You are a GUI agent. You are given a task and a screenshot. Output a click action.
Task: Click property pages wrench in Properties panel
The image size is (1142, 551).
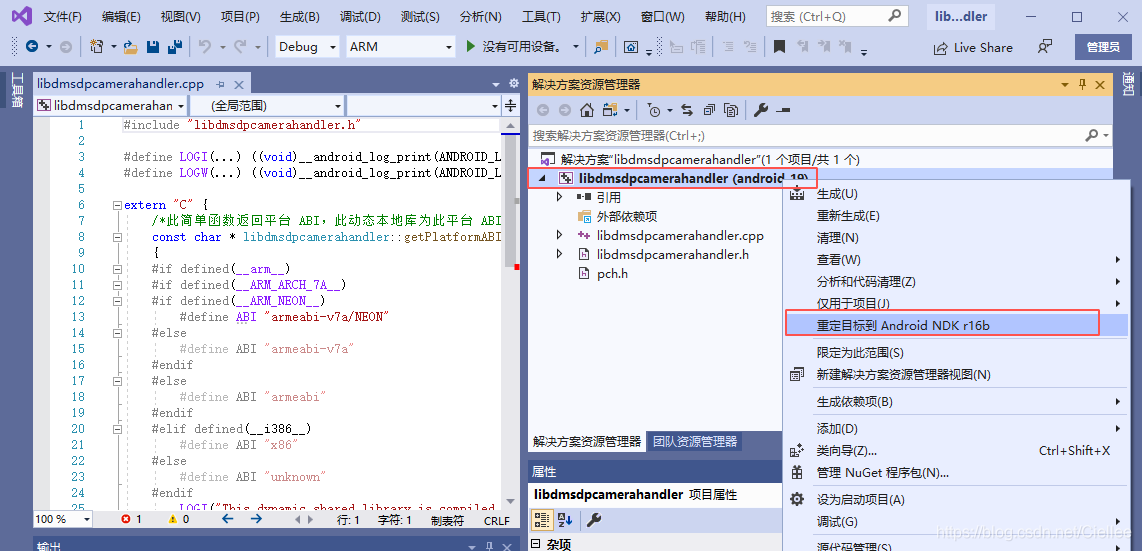[594, 520]
